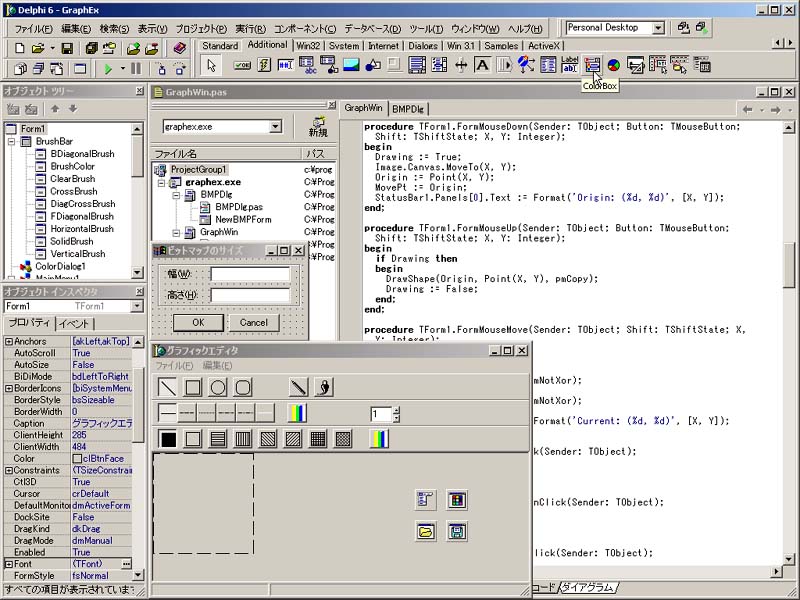Click the open dialog folder component icon
The image size is (800, 600).
tap(426, 531)
